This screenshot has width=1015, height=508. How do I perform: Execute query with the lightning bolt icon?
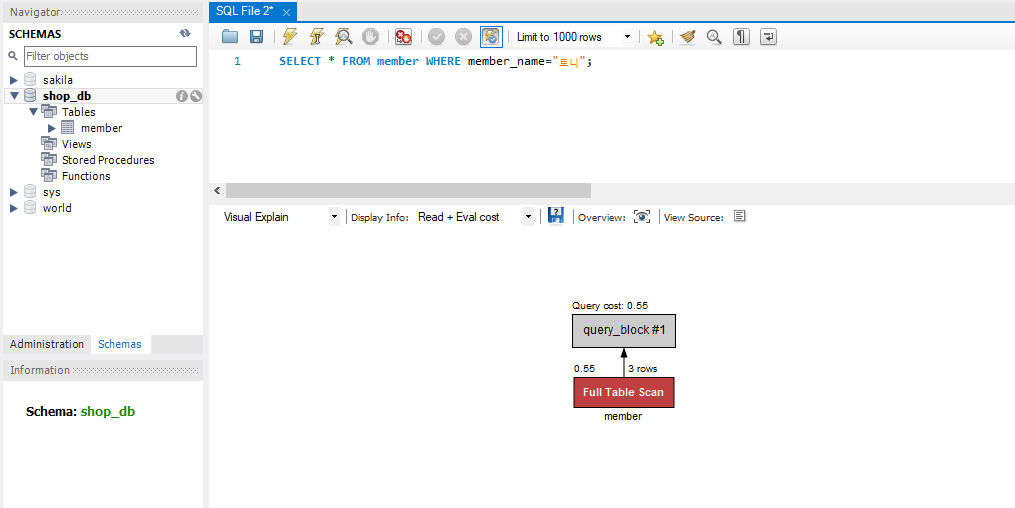[290, 37]
